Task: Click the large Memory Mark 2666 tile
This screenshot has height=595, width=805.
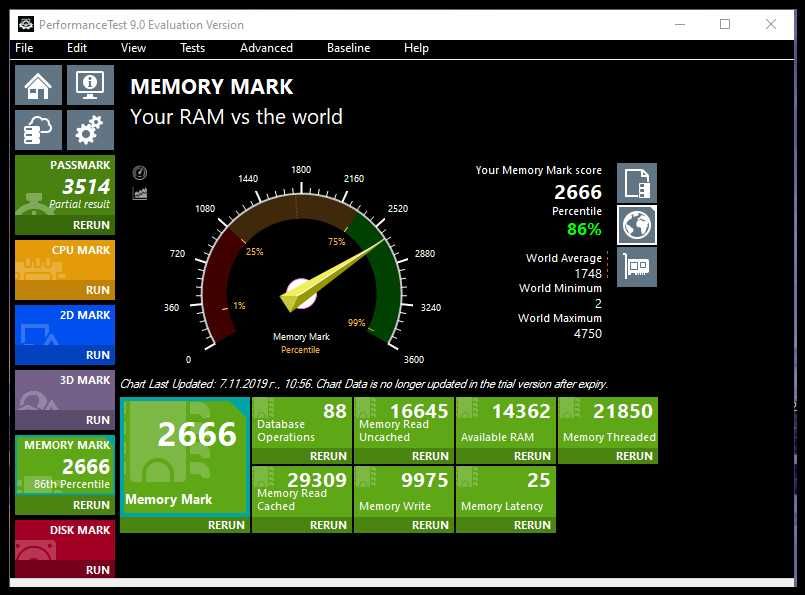Action: (x=185, y=457)
